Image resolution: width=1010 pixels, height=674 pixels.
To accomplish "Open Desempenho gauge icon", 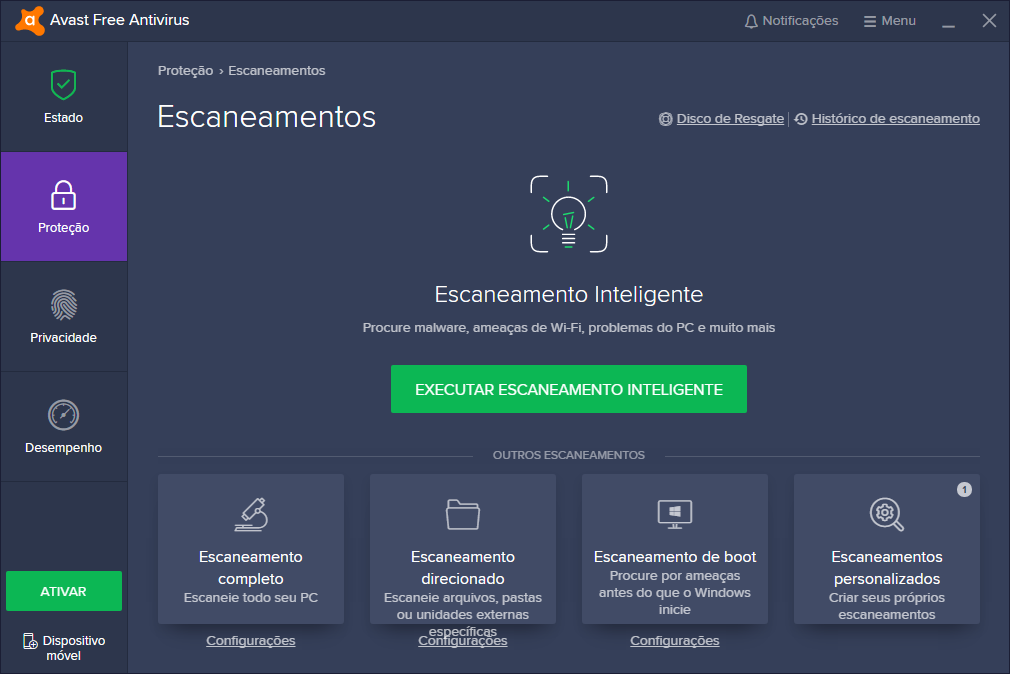I will 63,415.
